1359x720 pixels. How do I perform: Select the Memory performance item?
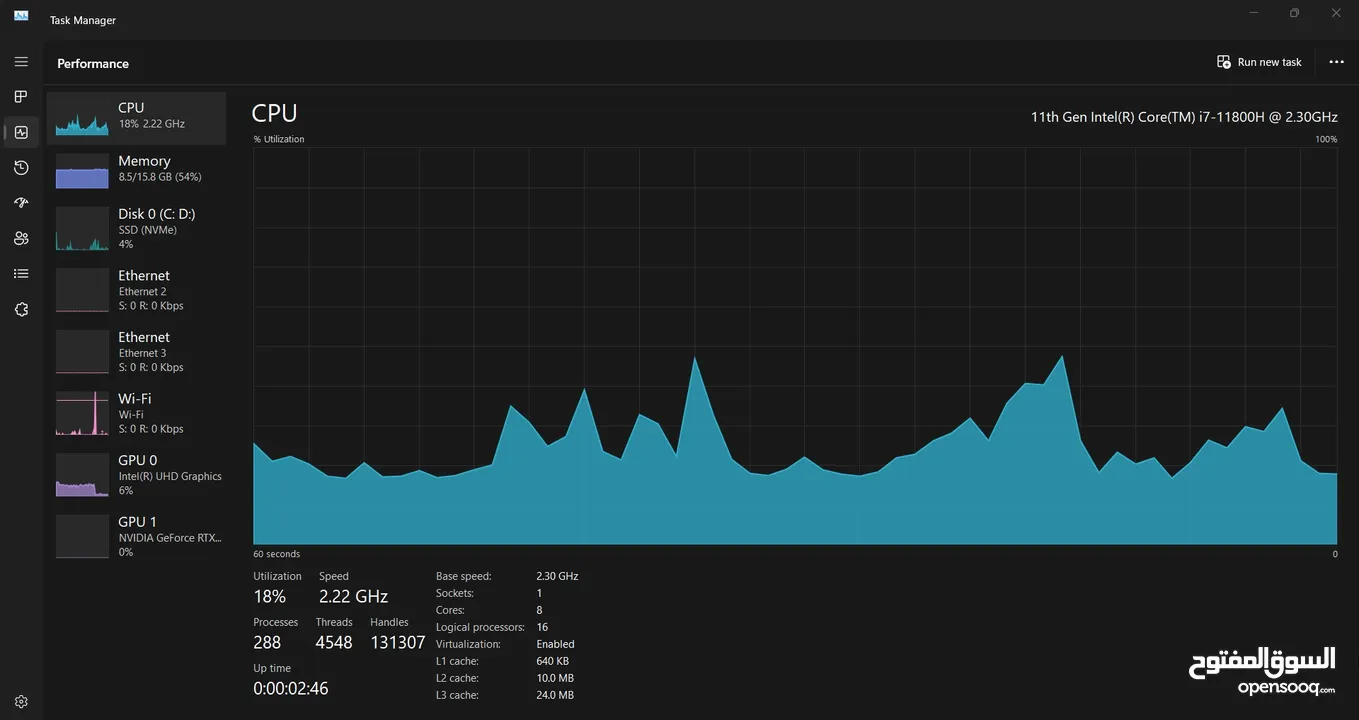tap(136, 170)
